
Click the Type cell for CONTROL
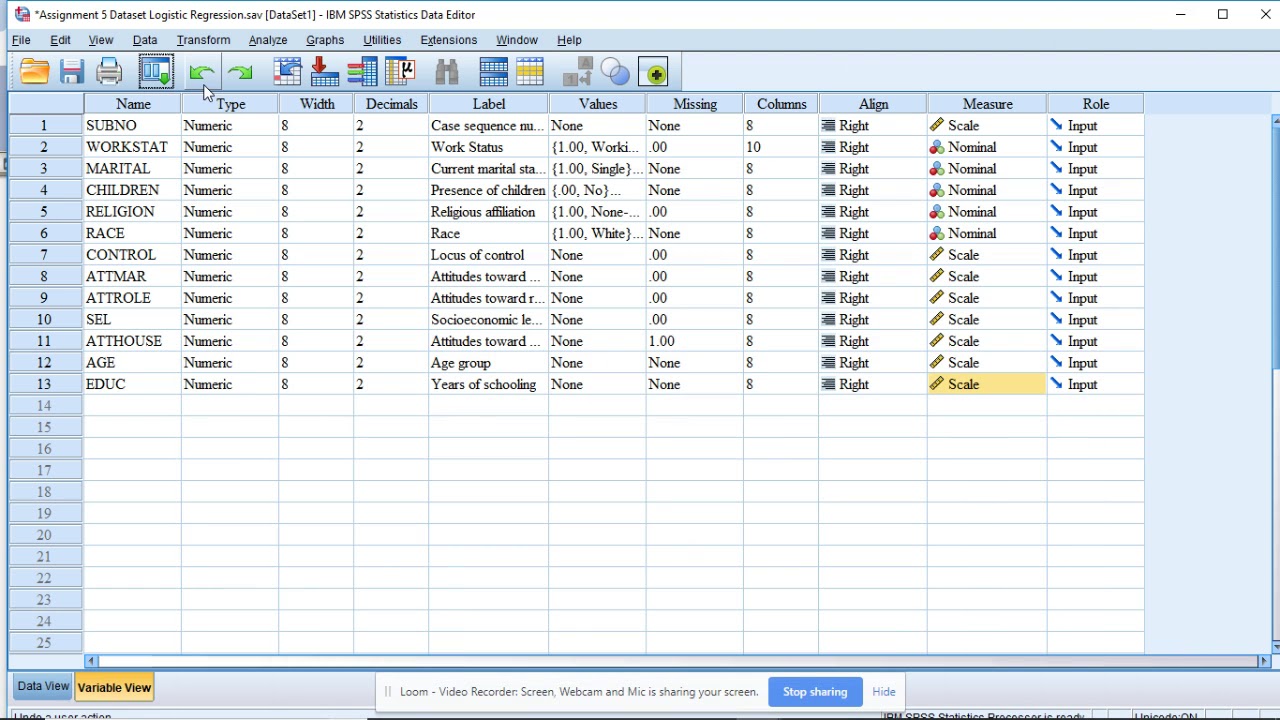click(230, 255)
